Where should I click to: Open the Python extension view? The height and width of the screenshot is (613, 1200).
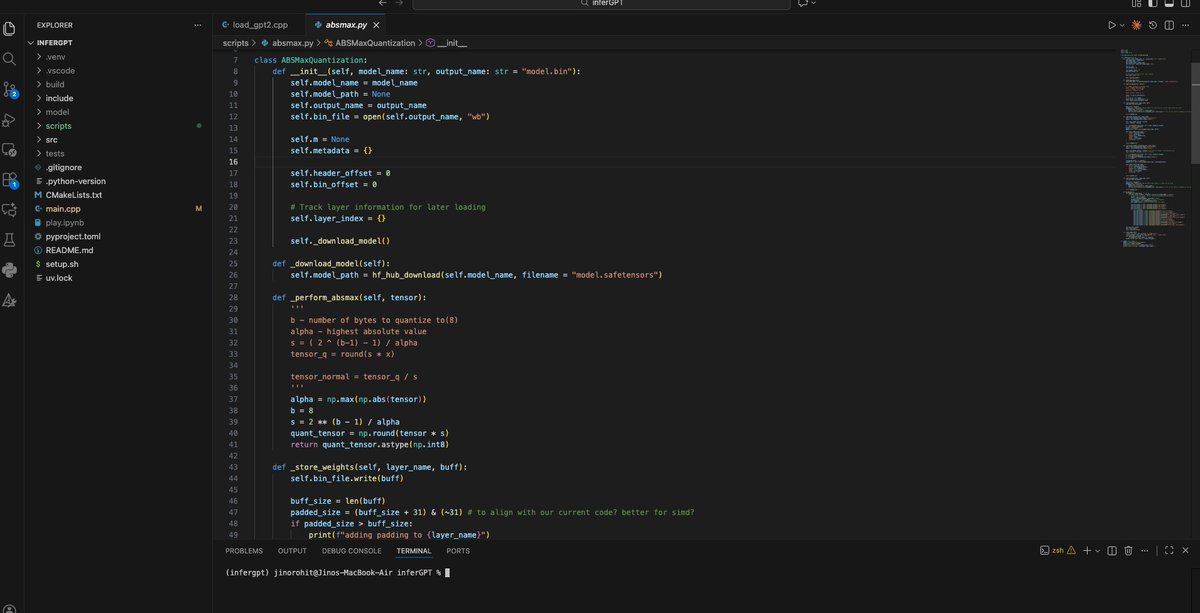tap(10, 270)
